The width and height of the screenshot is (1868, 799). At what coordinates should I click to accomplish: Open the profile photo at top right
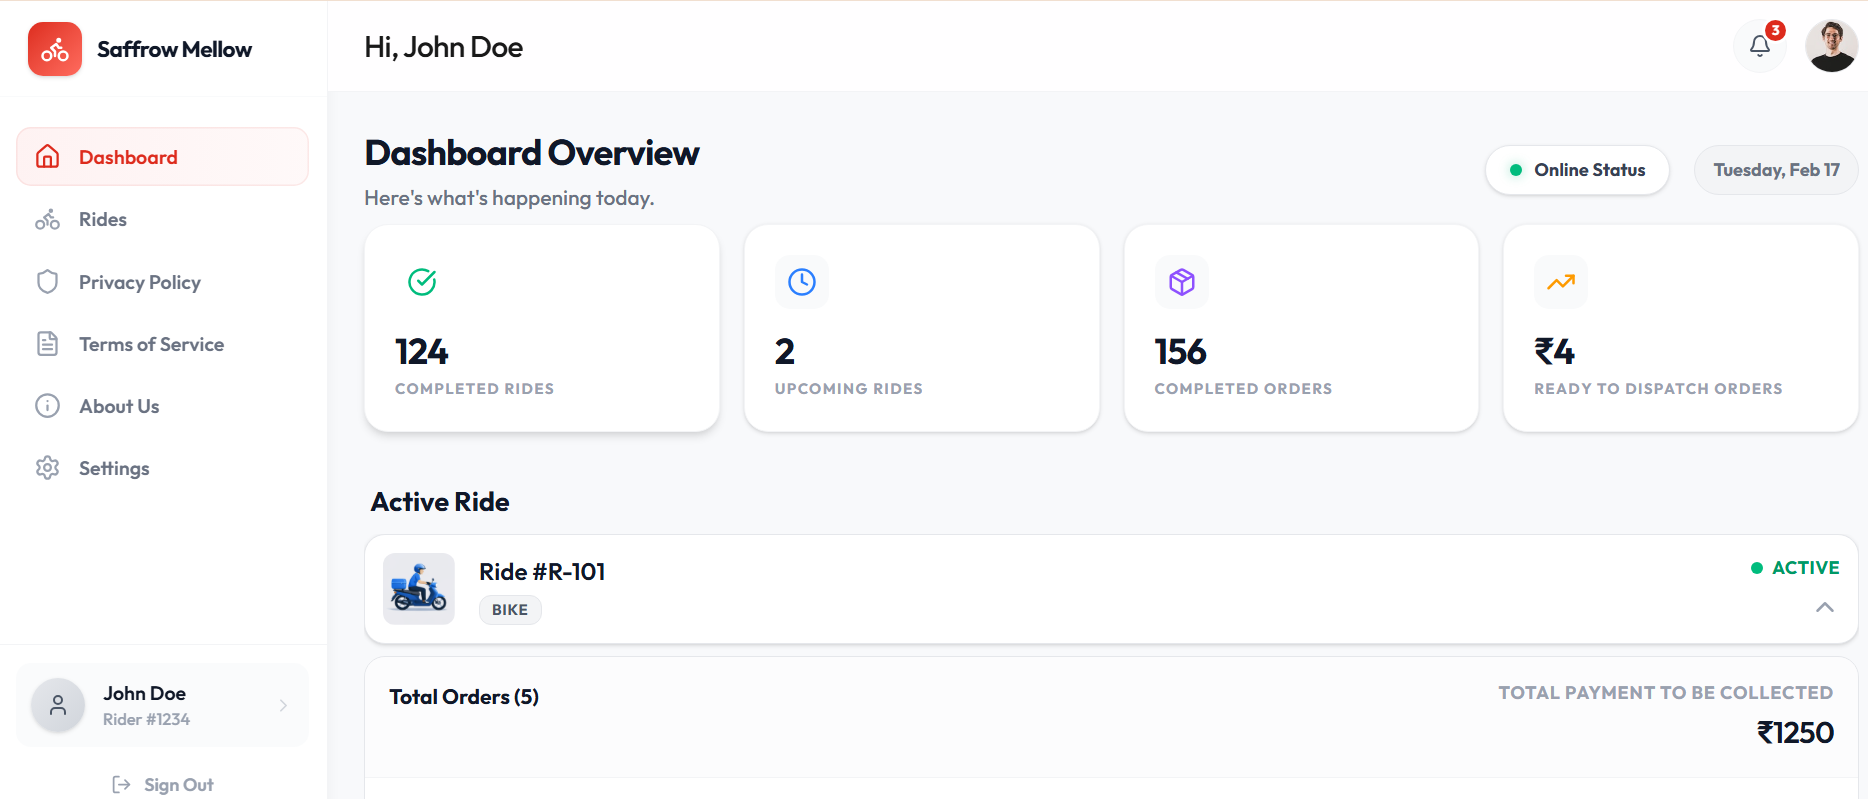point(1831,46)
